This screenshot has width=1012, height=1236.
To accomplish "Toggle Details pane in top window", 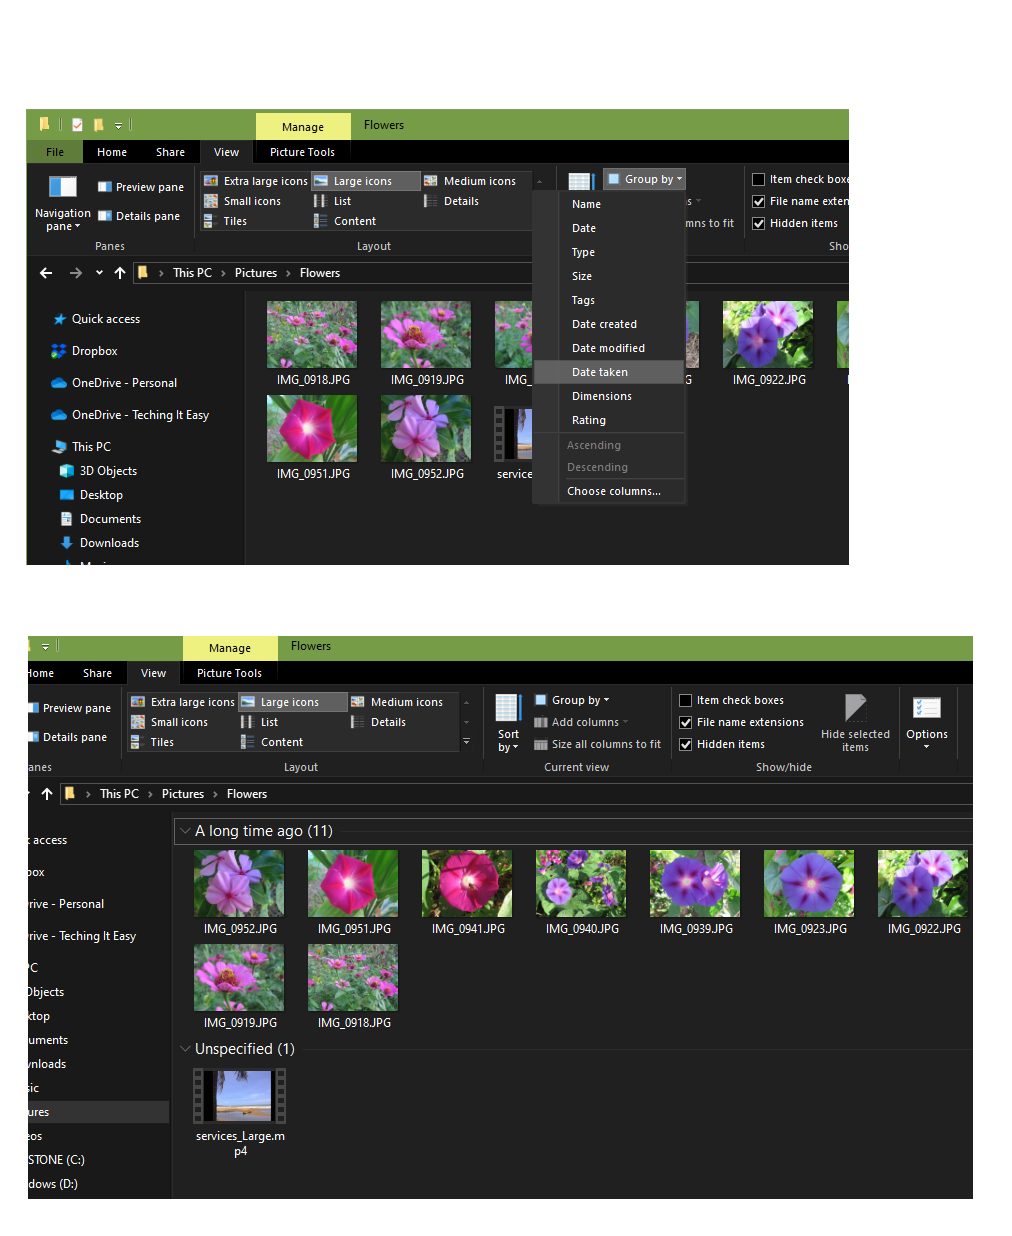I will 138,216.
